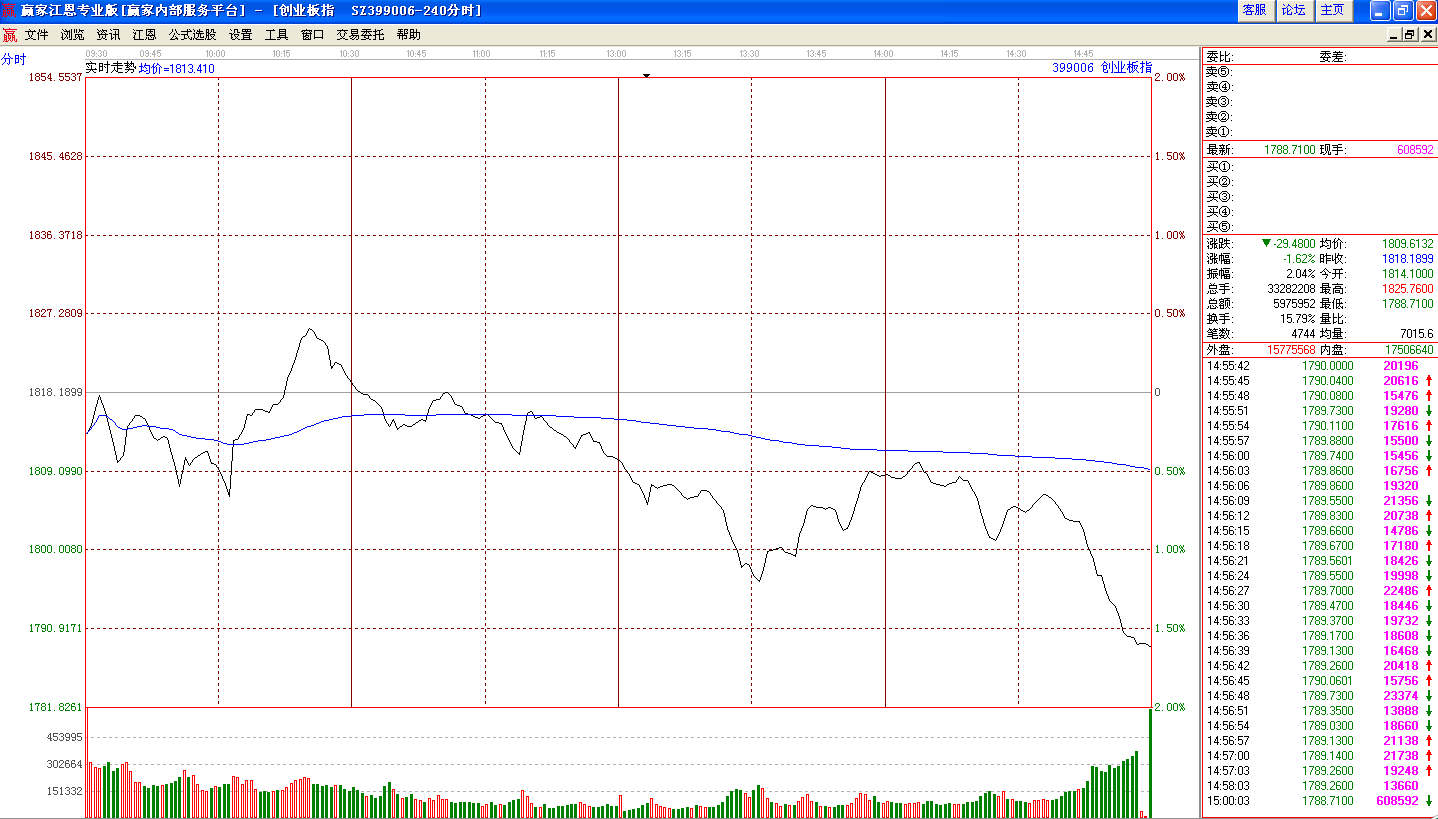Select the 15:00:03 trade tick row
Image resolution: width=1438 pixels, height=819 pixels.
tap(1319, 801)
